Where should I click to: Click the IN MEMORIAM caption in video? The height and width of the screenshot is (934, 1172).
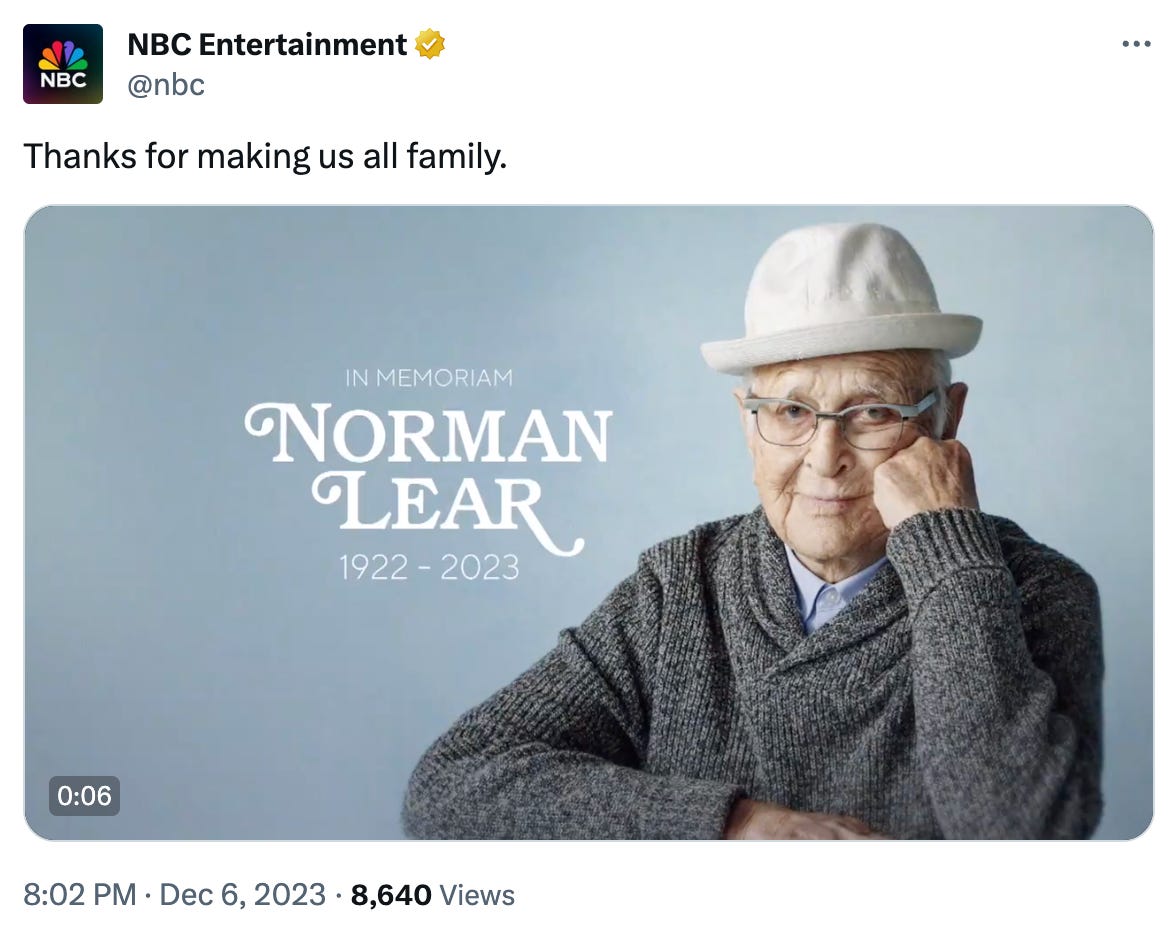coord(428,378)
